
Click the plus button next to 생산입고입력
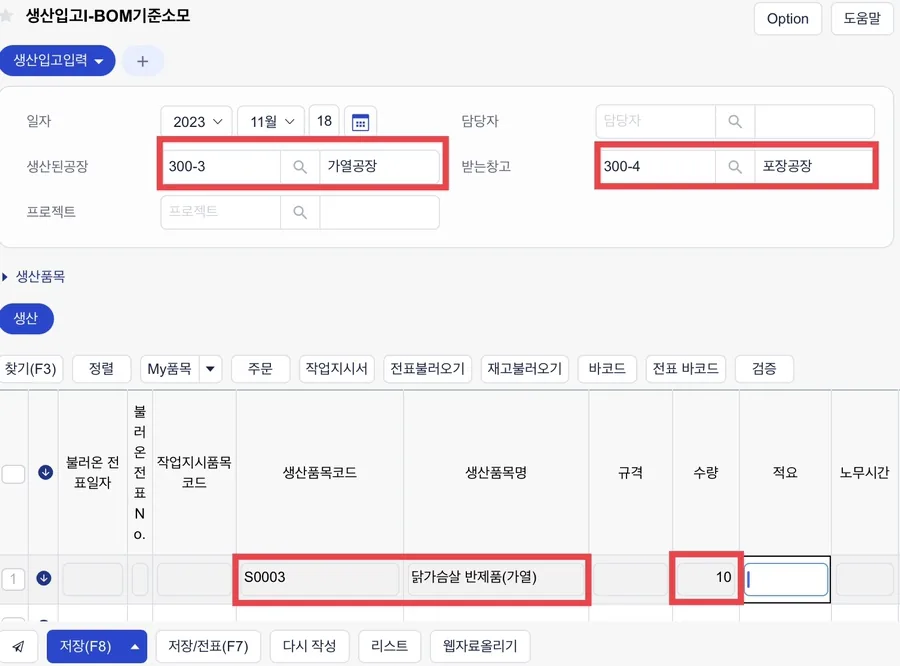(x=142, y=61)
